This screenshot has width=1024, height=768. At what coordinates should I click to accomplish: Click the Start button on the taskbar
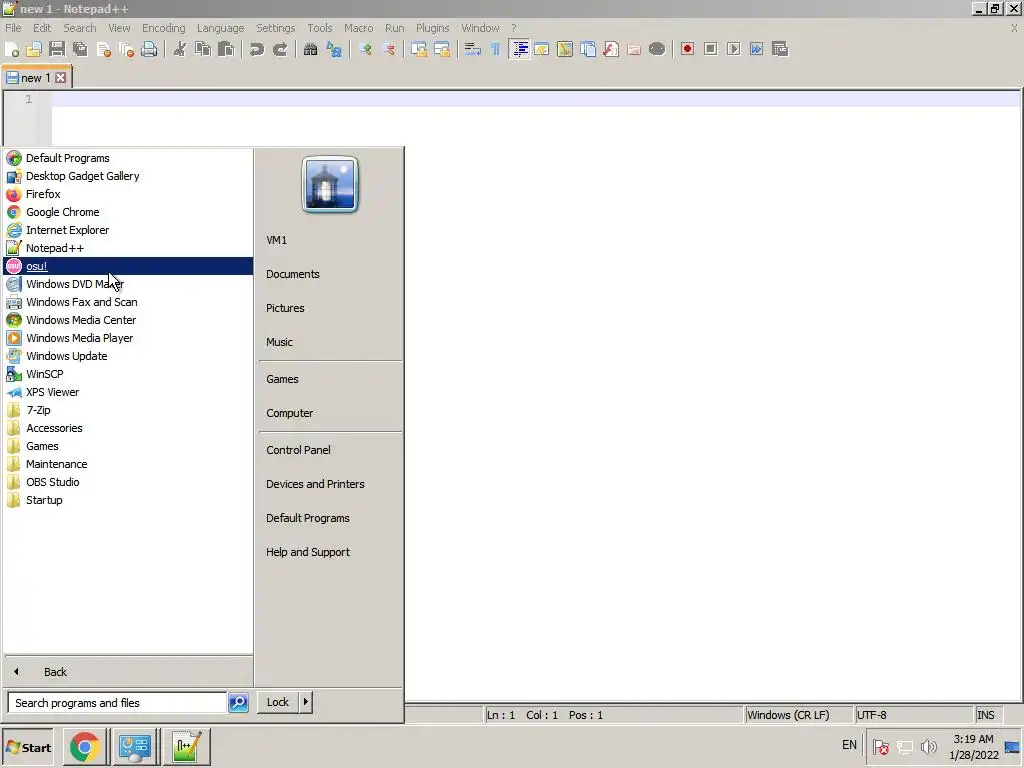(x=28, y=747)
